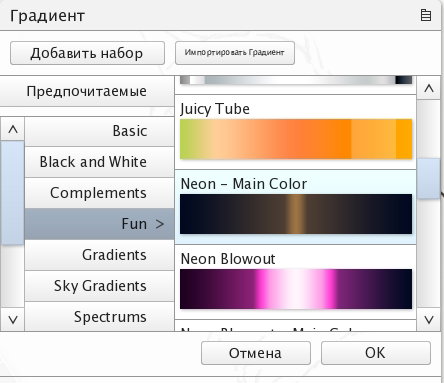
Task: Click the gradient list scroll down arrow
Action: [429, 320]
